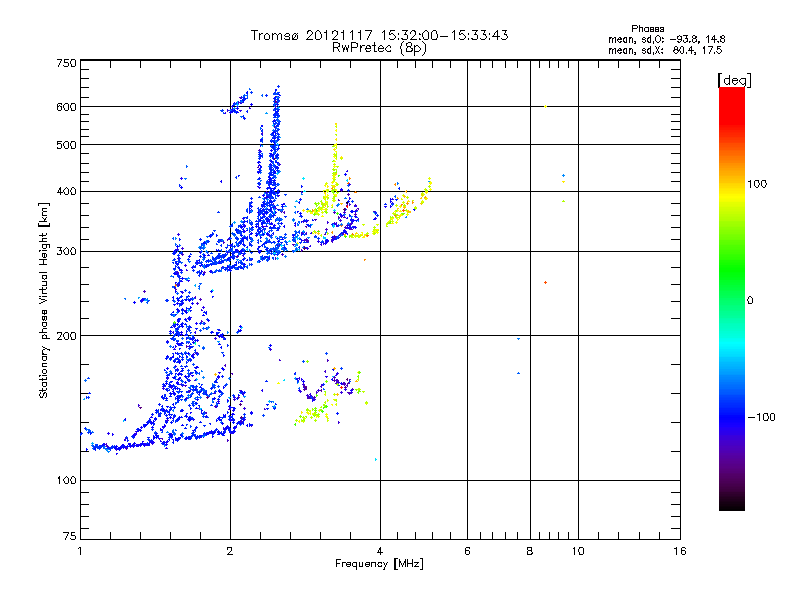Click the colorbar tick label '100'
Viewport: 800px width, 600px height.
click(757, 184)
